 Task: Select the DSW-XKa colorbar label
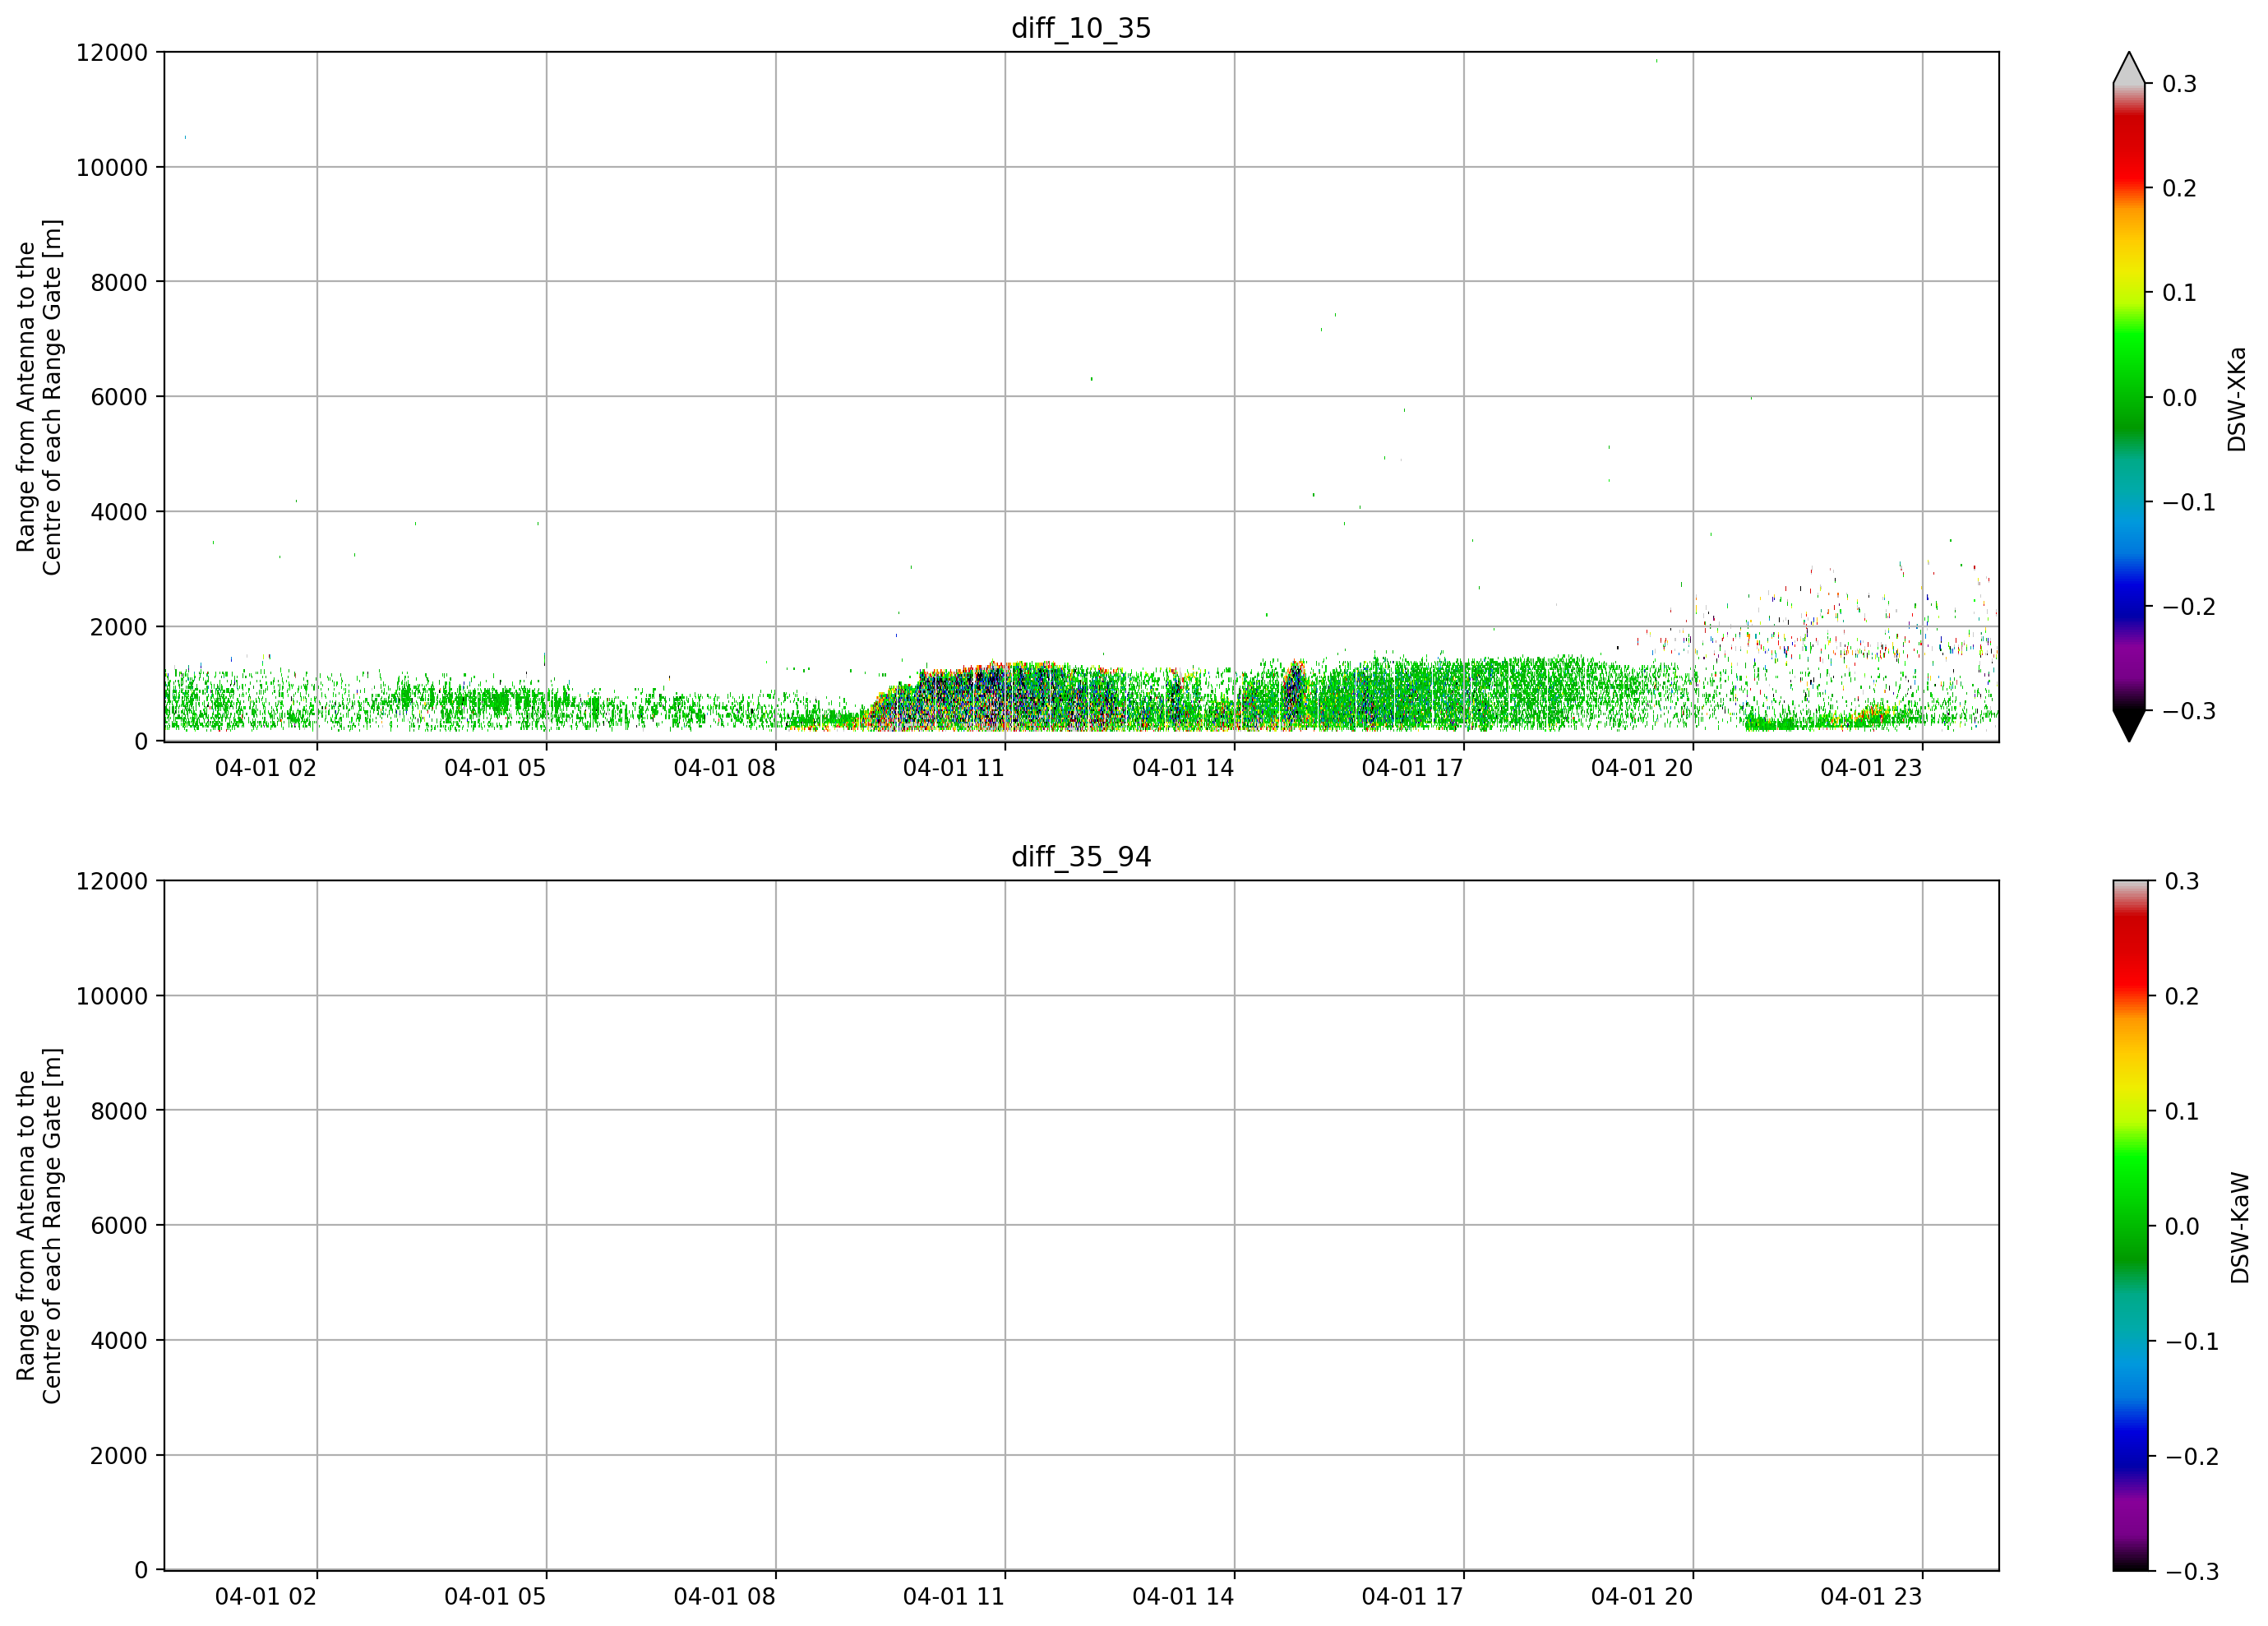click(x=2237, y=399)
